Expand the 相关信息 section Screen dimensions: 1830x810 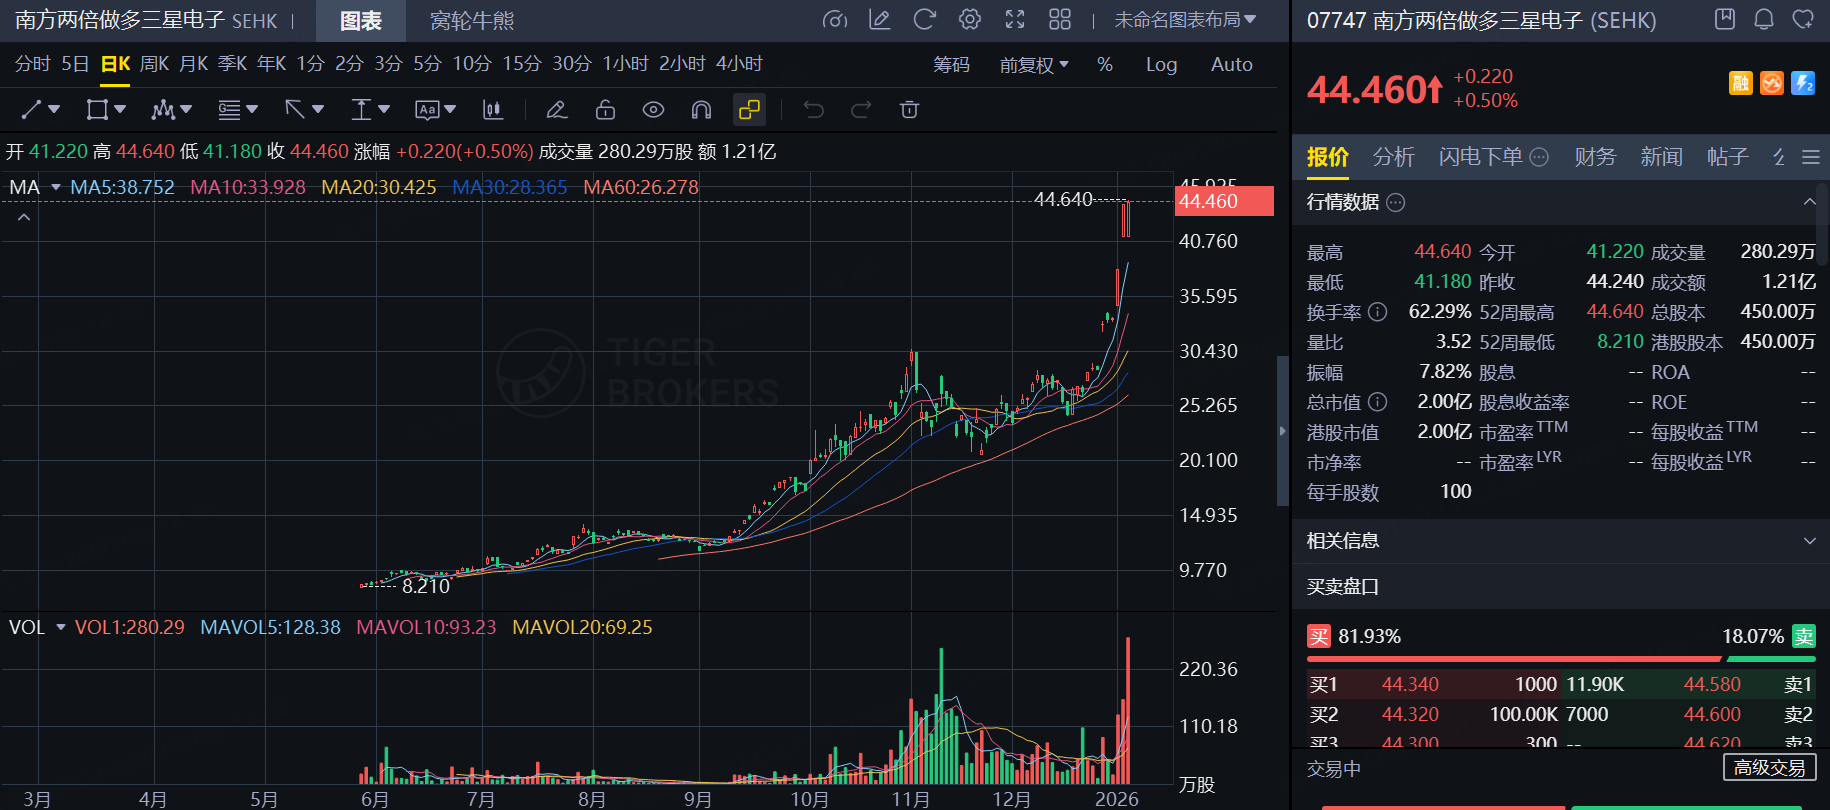(1809, 541)
